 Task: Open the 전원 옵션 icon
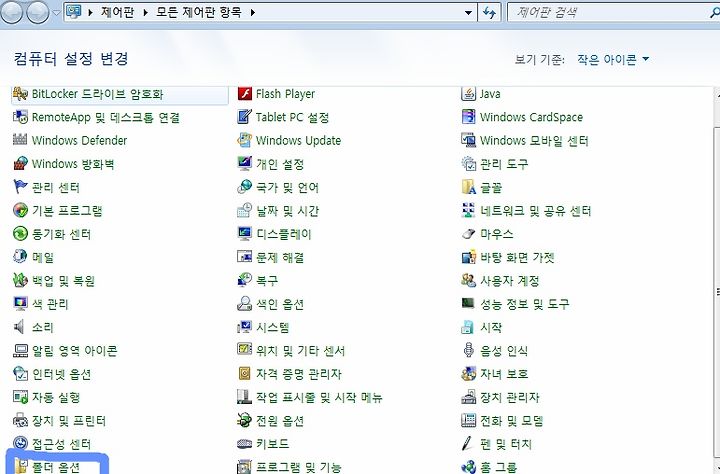tap(245, 420)
